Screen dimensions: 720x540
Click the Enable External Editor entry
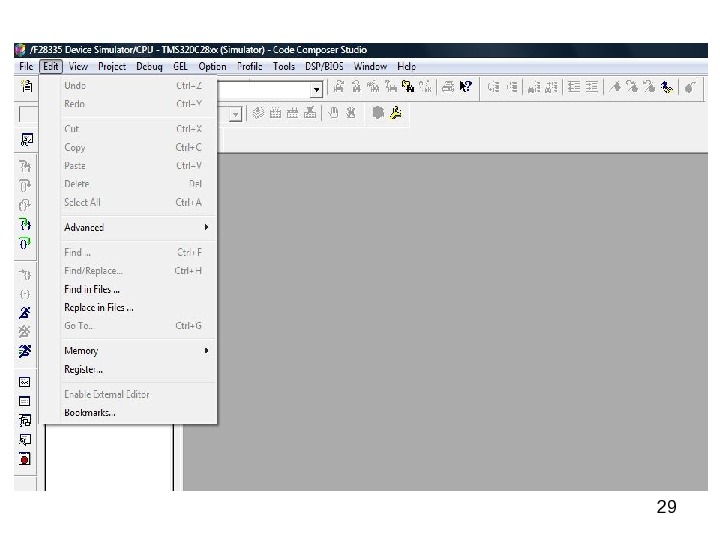pos(137,394)
